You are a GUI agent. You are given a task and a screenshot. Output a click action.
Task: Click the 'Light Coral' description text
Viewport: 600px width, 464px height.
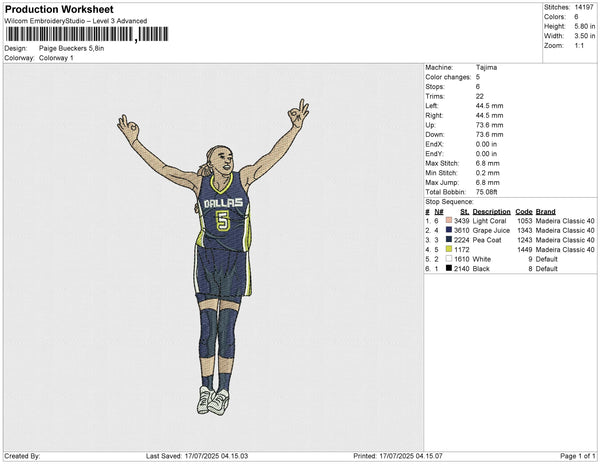(x=489, y=221)
